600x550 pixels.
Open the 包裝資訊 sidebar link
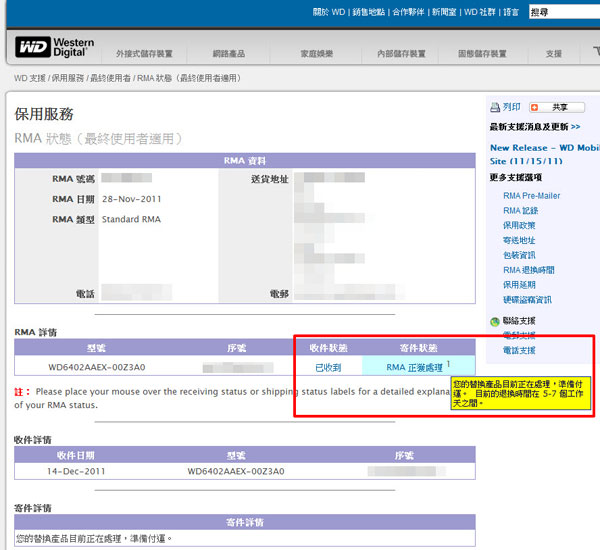(519, 256)
